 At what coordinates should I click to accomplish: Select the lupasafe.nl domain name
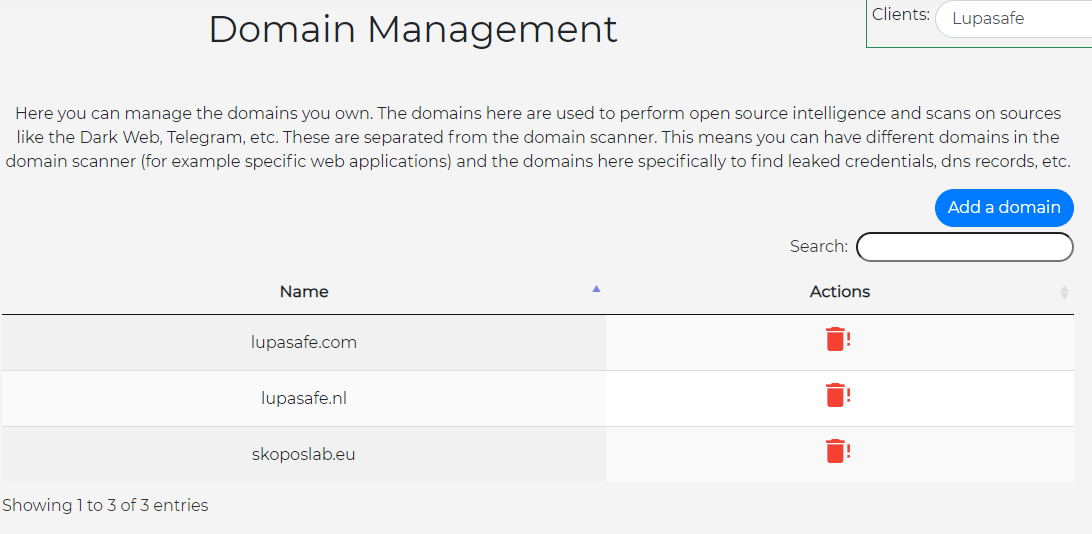tap(304, 398)
